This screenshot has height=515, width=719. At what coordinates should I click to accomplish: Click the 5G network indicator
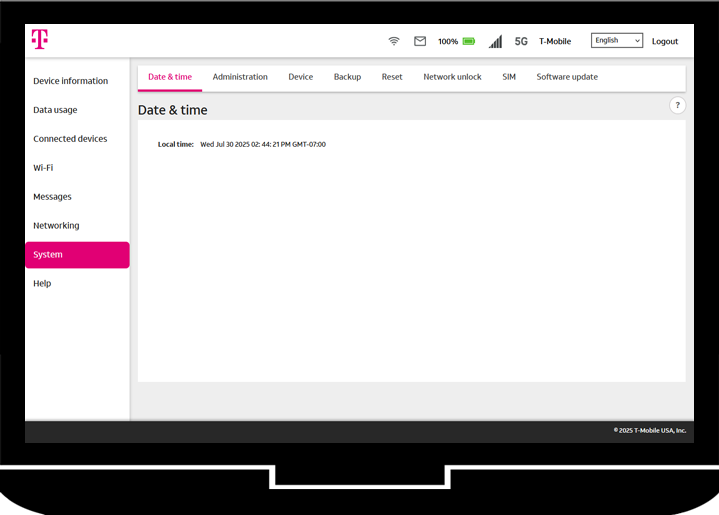coord(521,41)
